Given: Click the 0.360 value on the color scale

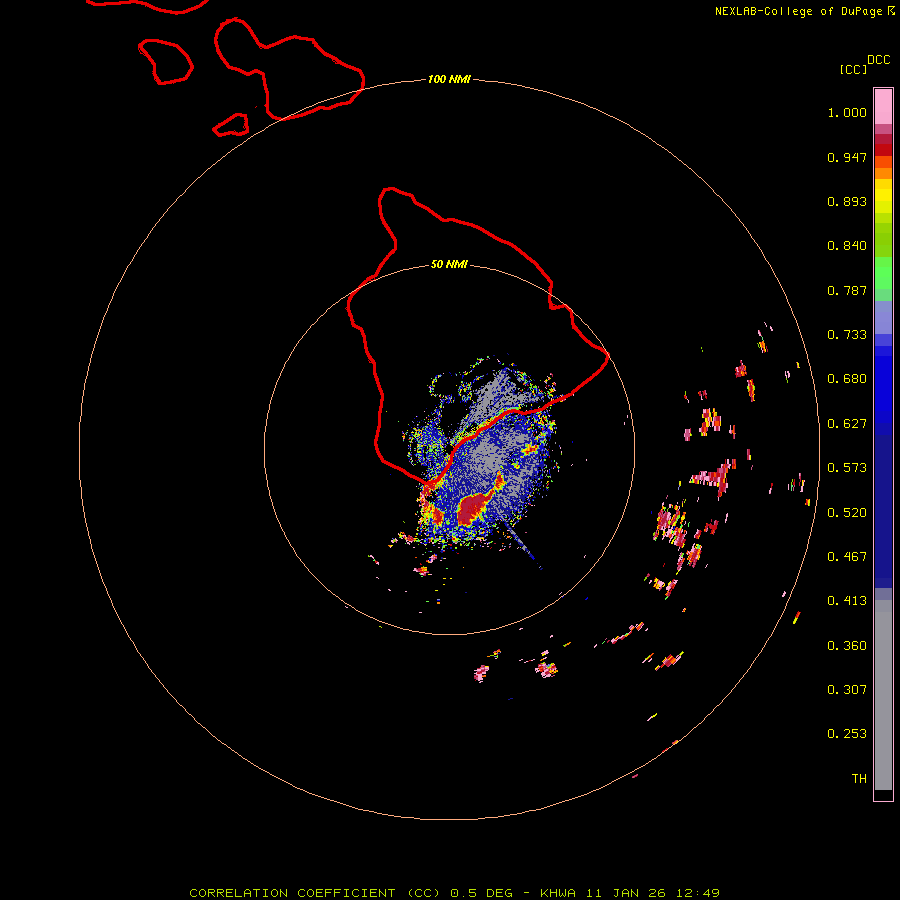Looking at the screenshot, I should click(x=847, y=646).
